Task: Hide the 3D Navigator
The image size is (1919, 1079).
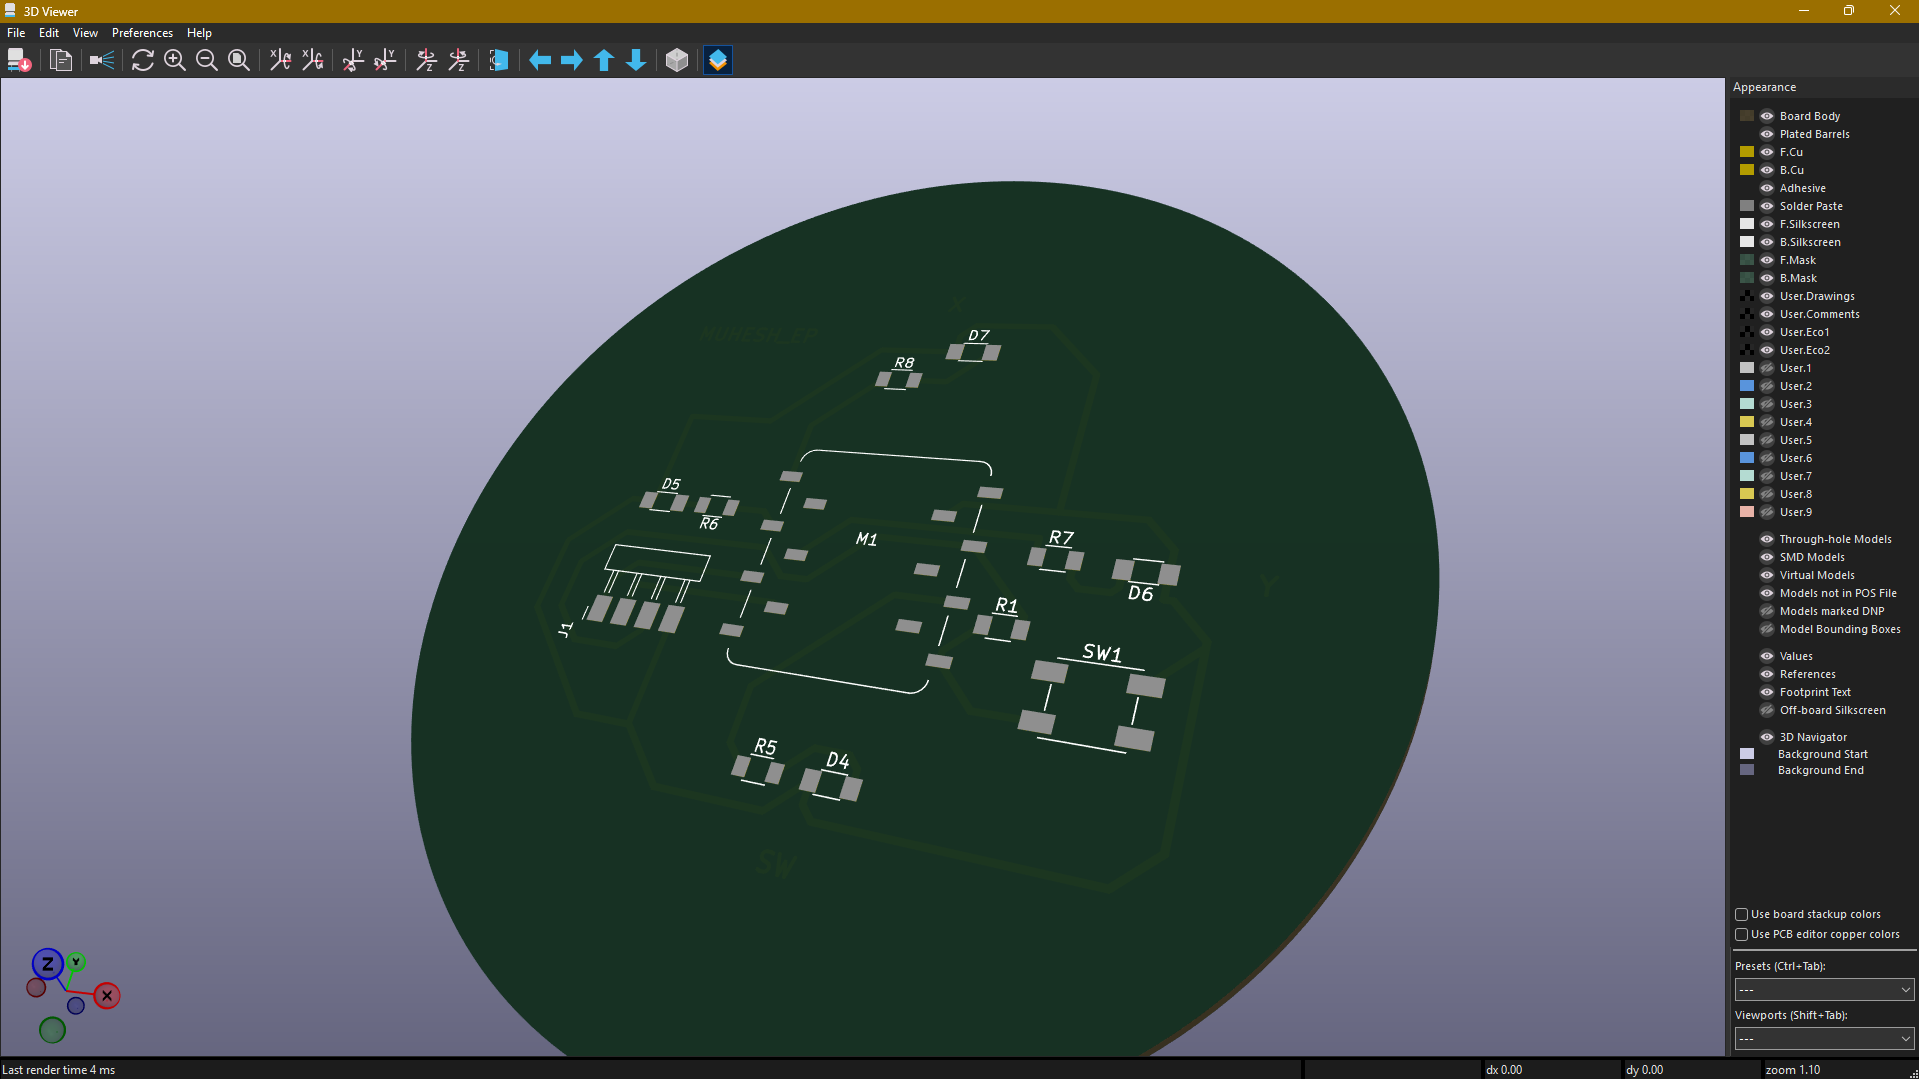Action: [x=1767, y=737]
